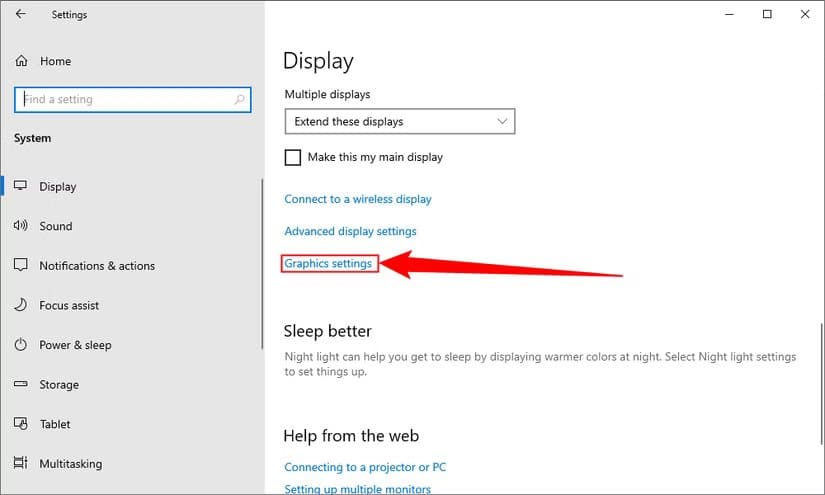Select the Display monitor icon
The height and width of the screenshot is (495, 825).
pos(21,186)
